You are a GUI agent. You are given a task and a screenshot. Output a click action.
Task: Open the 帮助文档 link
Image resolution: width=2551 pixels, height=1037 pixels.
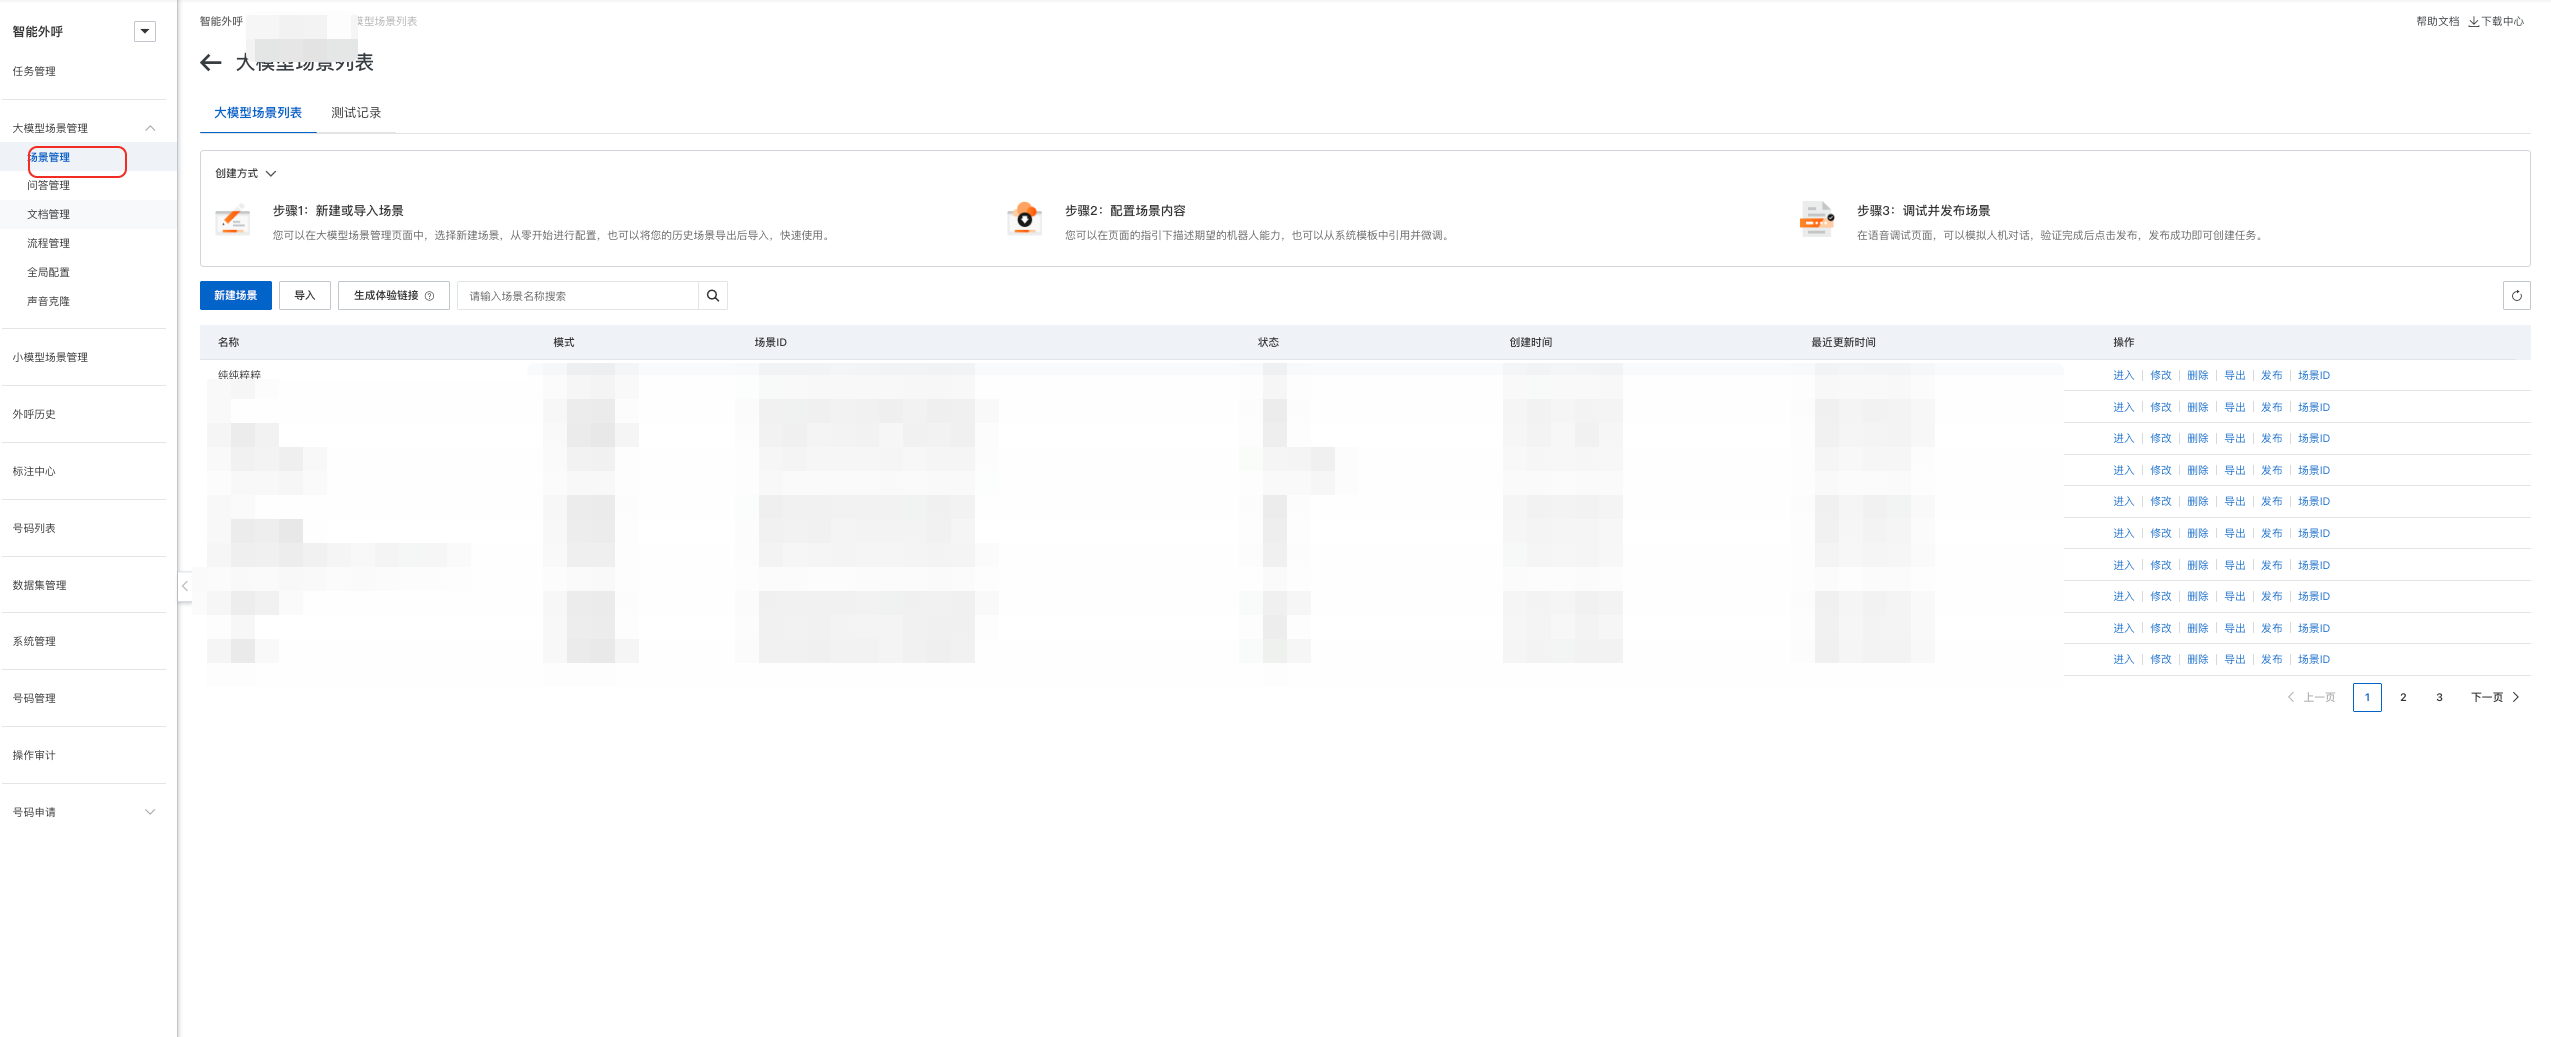2437,22
